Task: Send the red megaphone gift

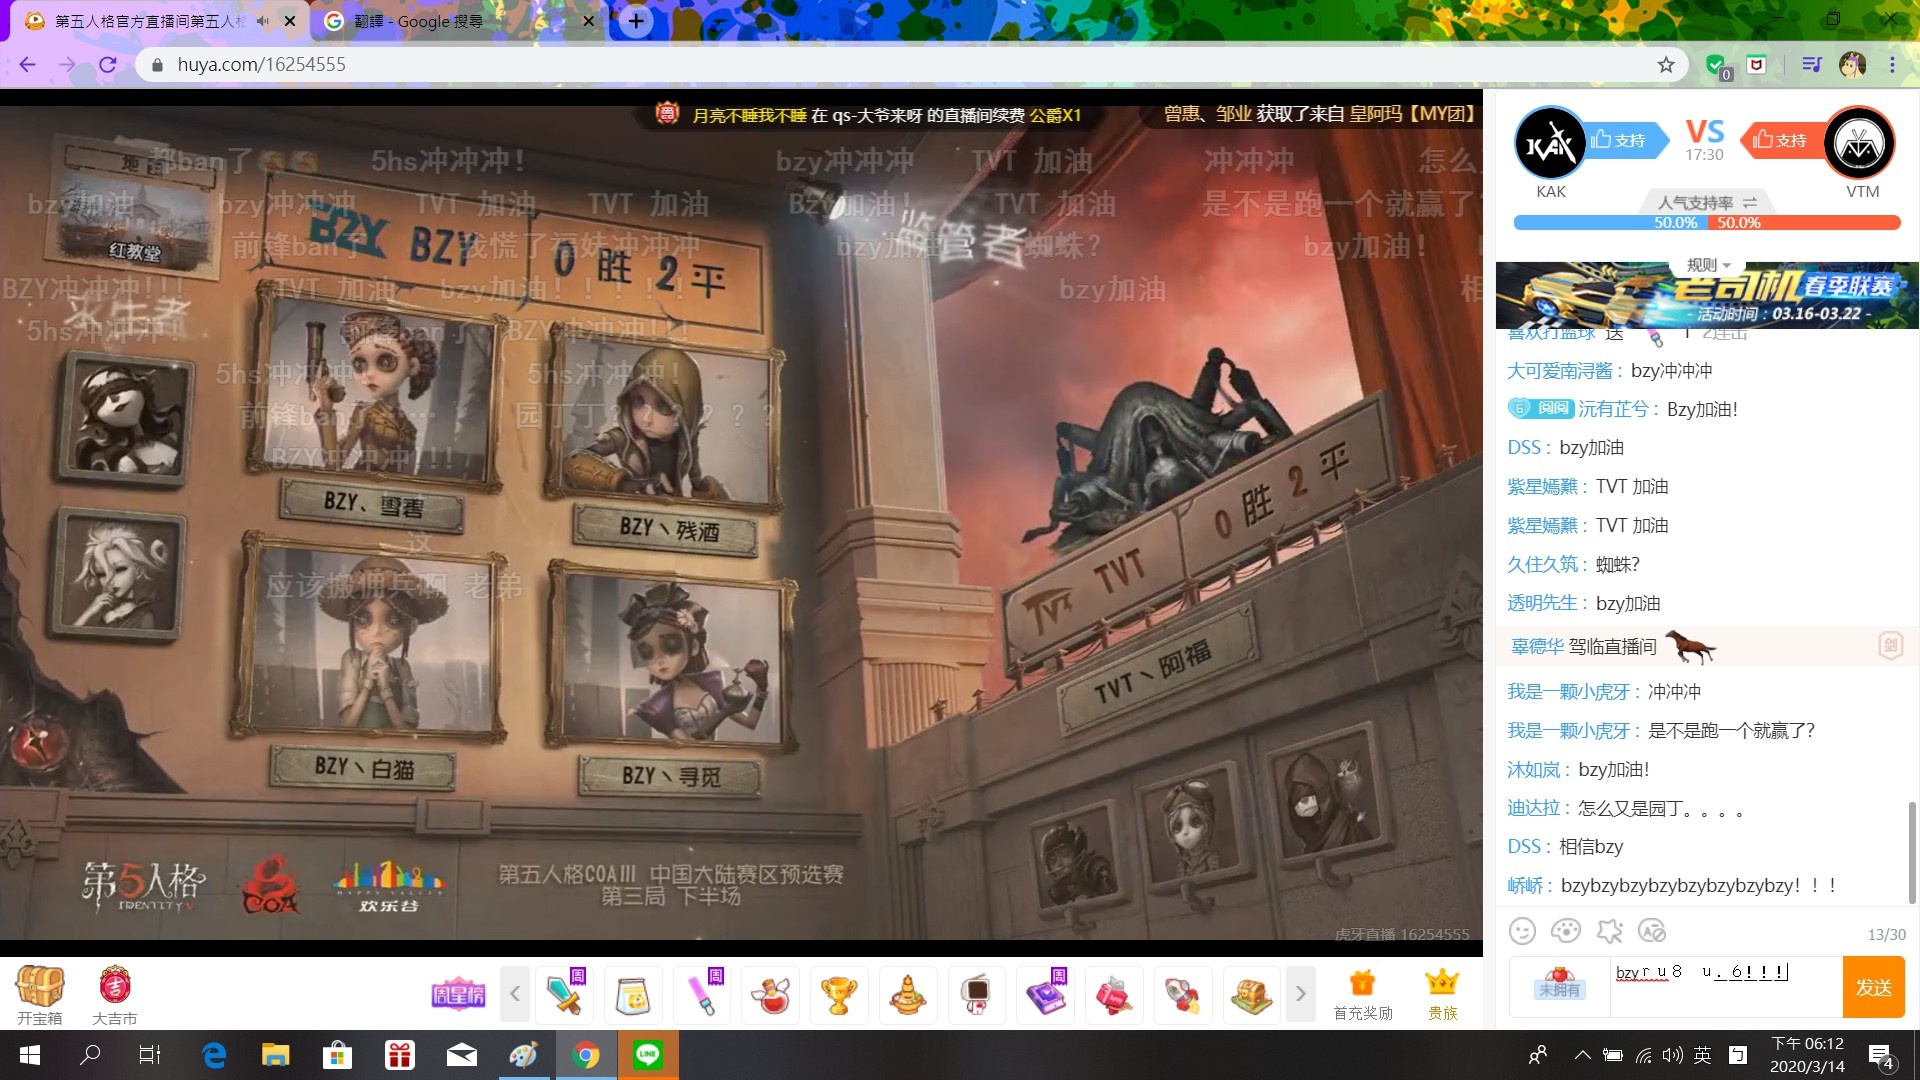Action: tap(1114, 995)
